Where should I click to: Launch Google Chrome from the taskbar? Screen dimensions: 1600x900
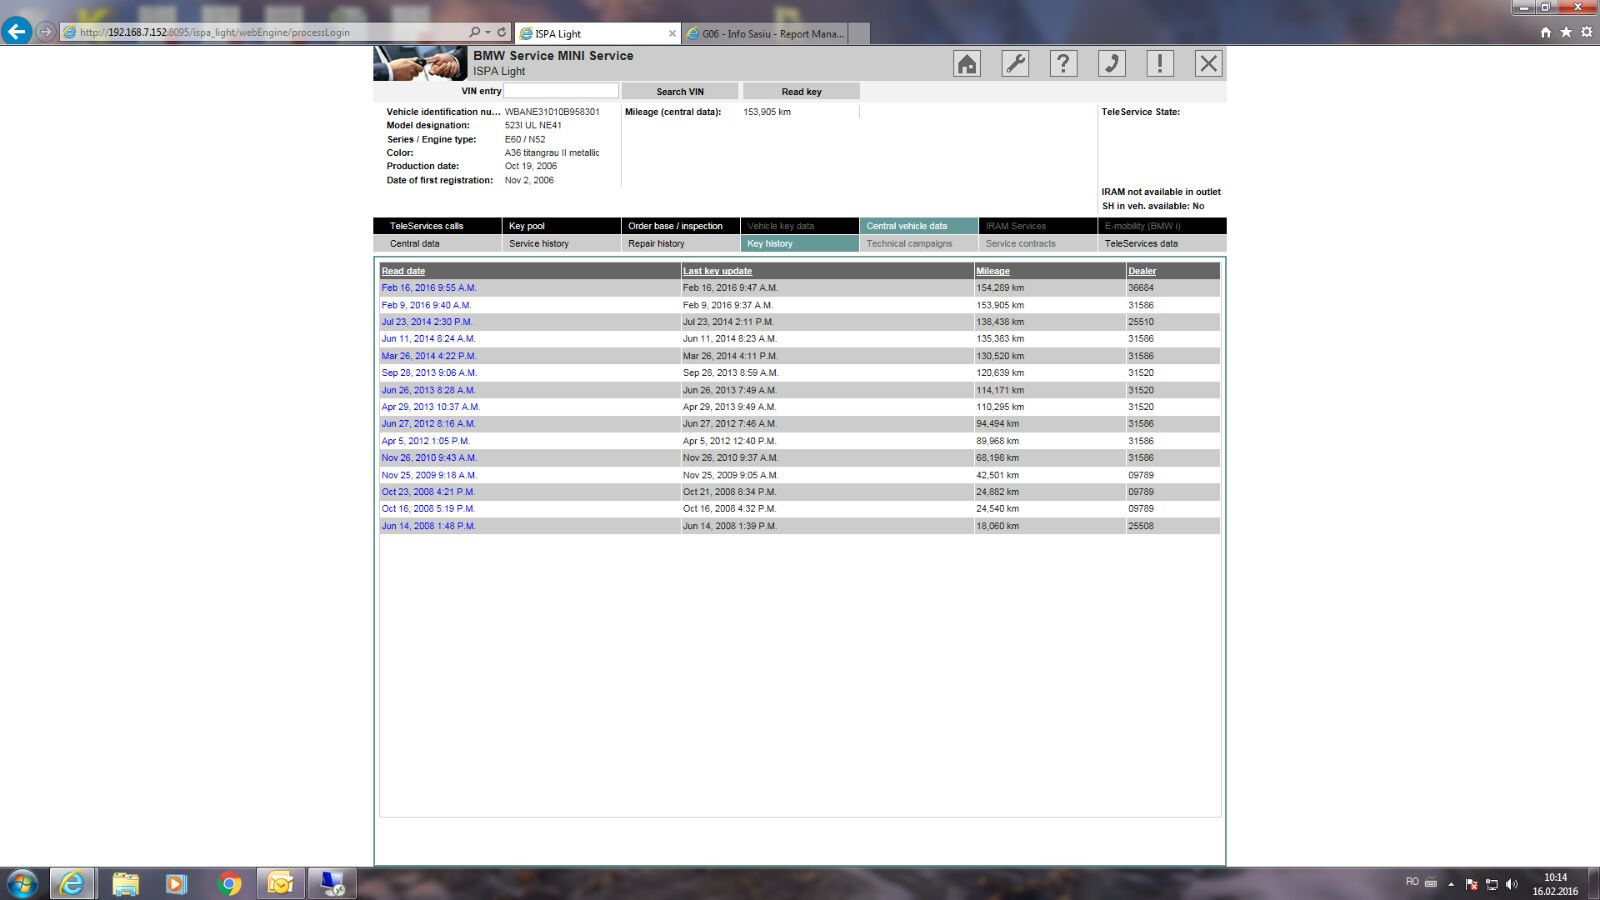pyautogui.click(x=229, y=884)
